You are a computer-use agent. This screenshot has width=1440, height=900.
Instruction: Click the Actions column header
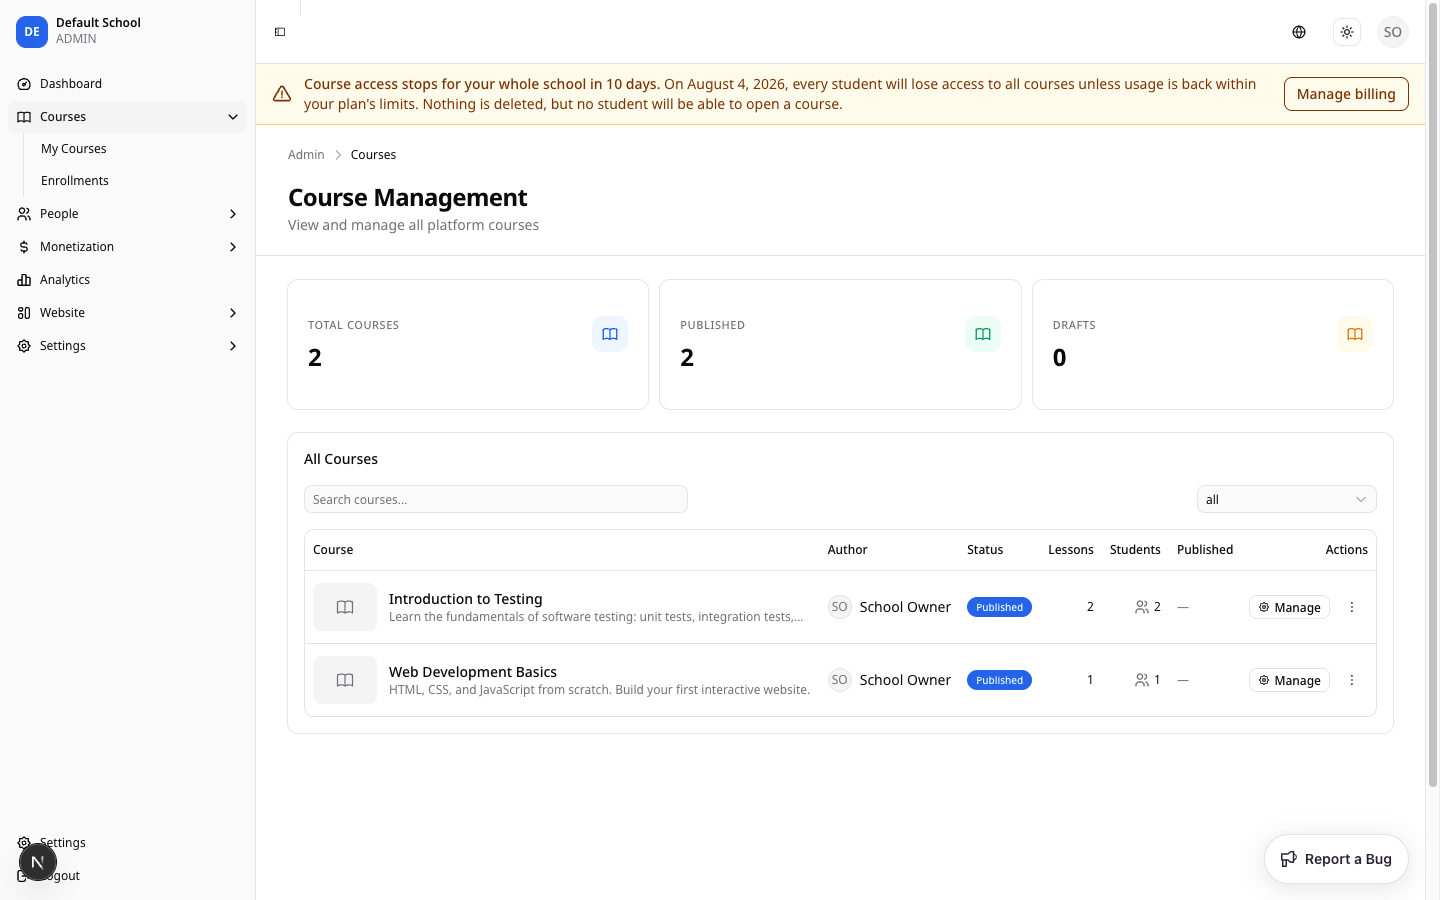point(1347,550)
